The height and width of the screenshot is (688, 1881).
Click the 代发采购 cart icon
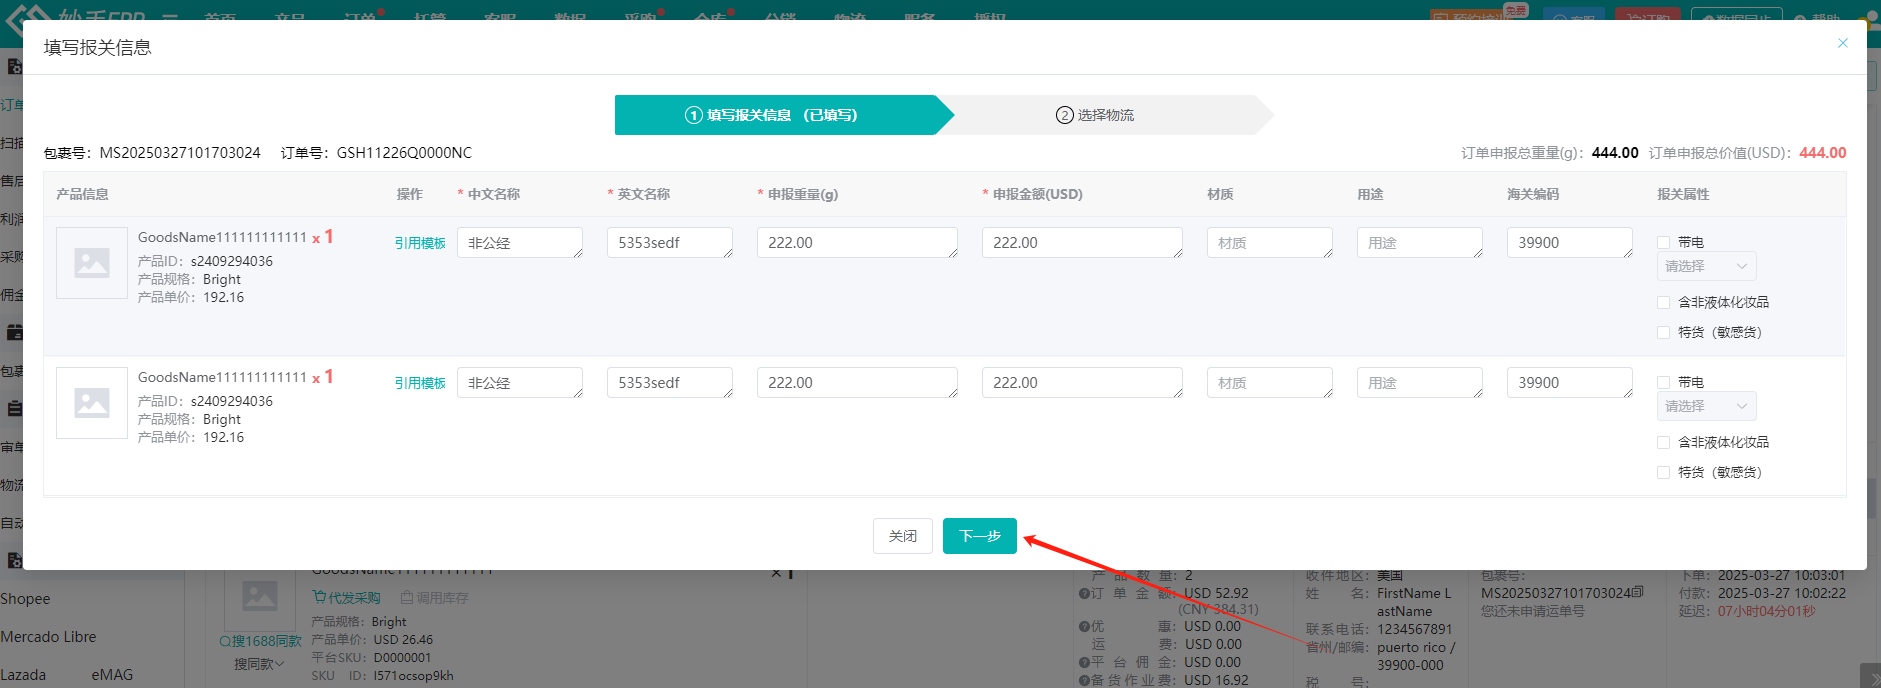click(320, 598)
